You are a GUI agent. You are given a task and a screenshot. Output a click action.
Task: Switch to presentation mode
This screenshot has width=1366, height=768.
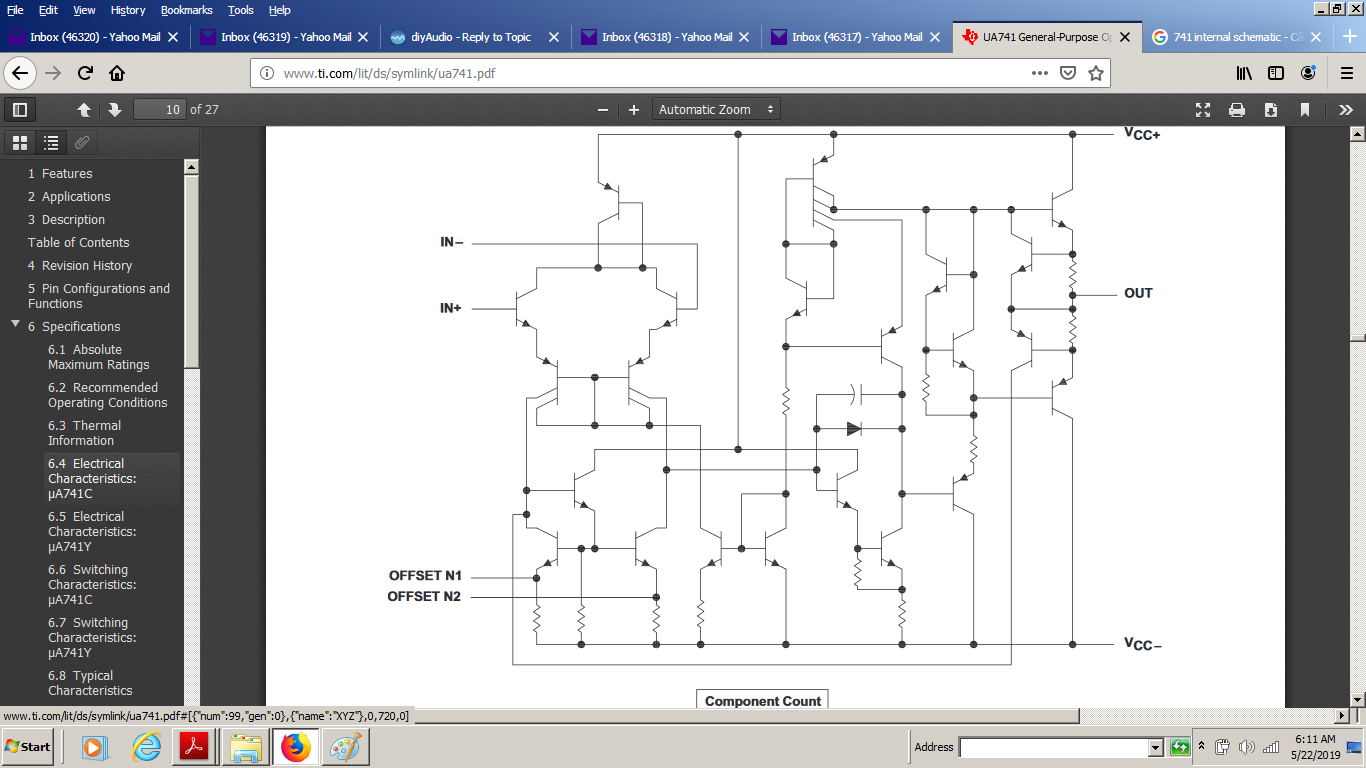click(1203, 110)
